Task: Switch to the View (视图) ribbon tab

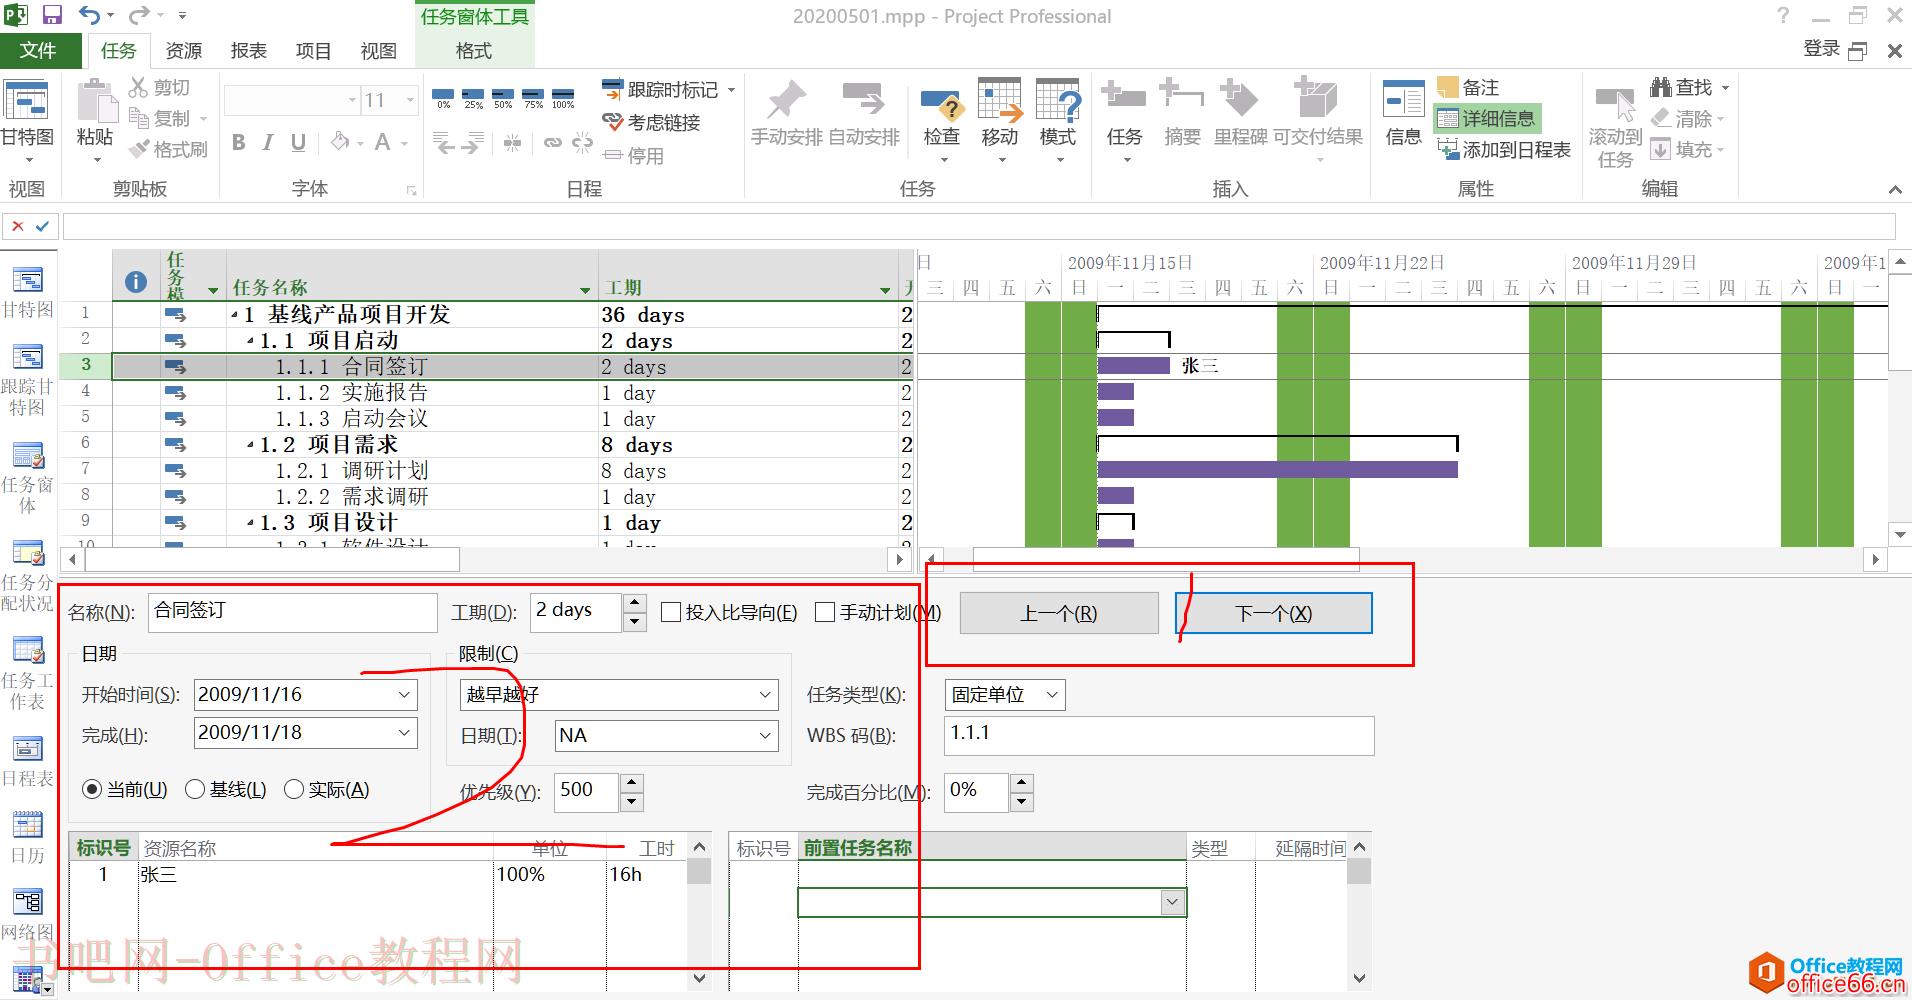Action: click(x=378, y=51)
